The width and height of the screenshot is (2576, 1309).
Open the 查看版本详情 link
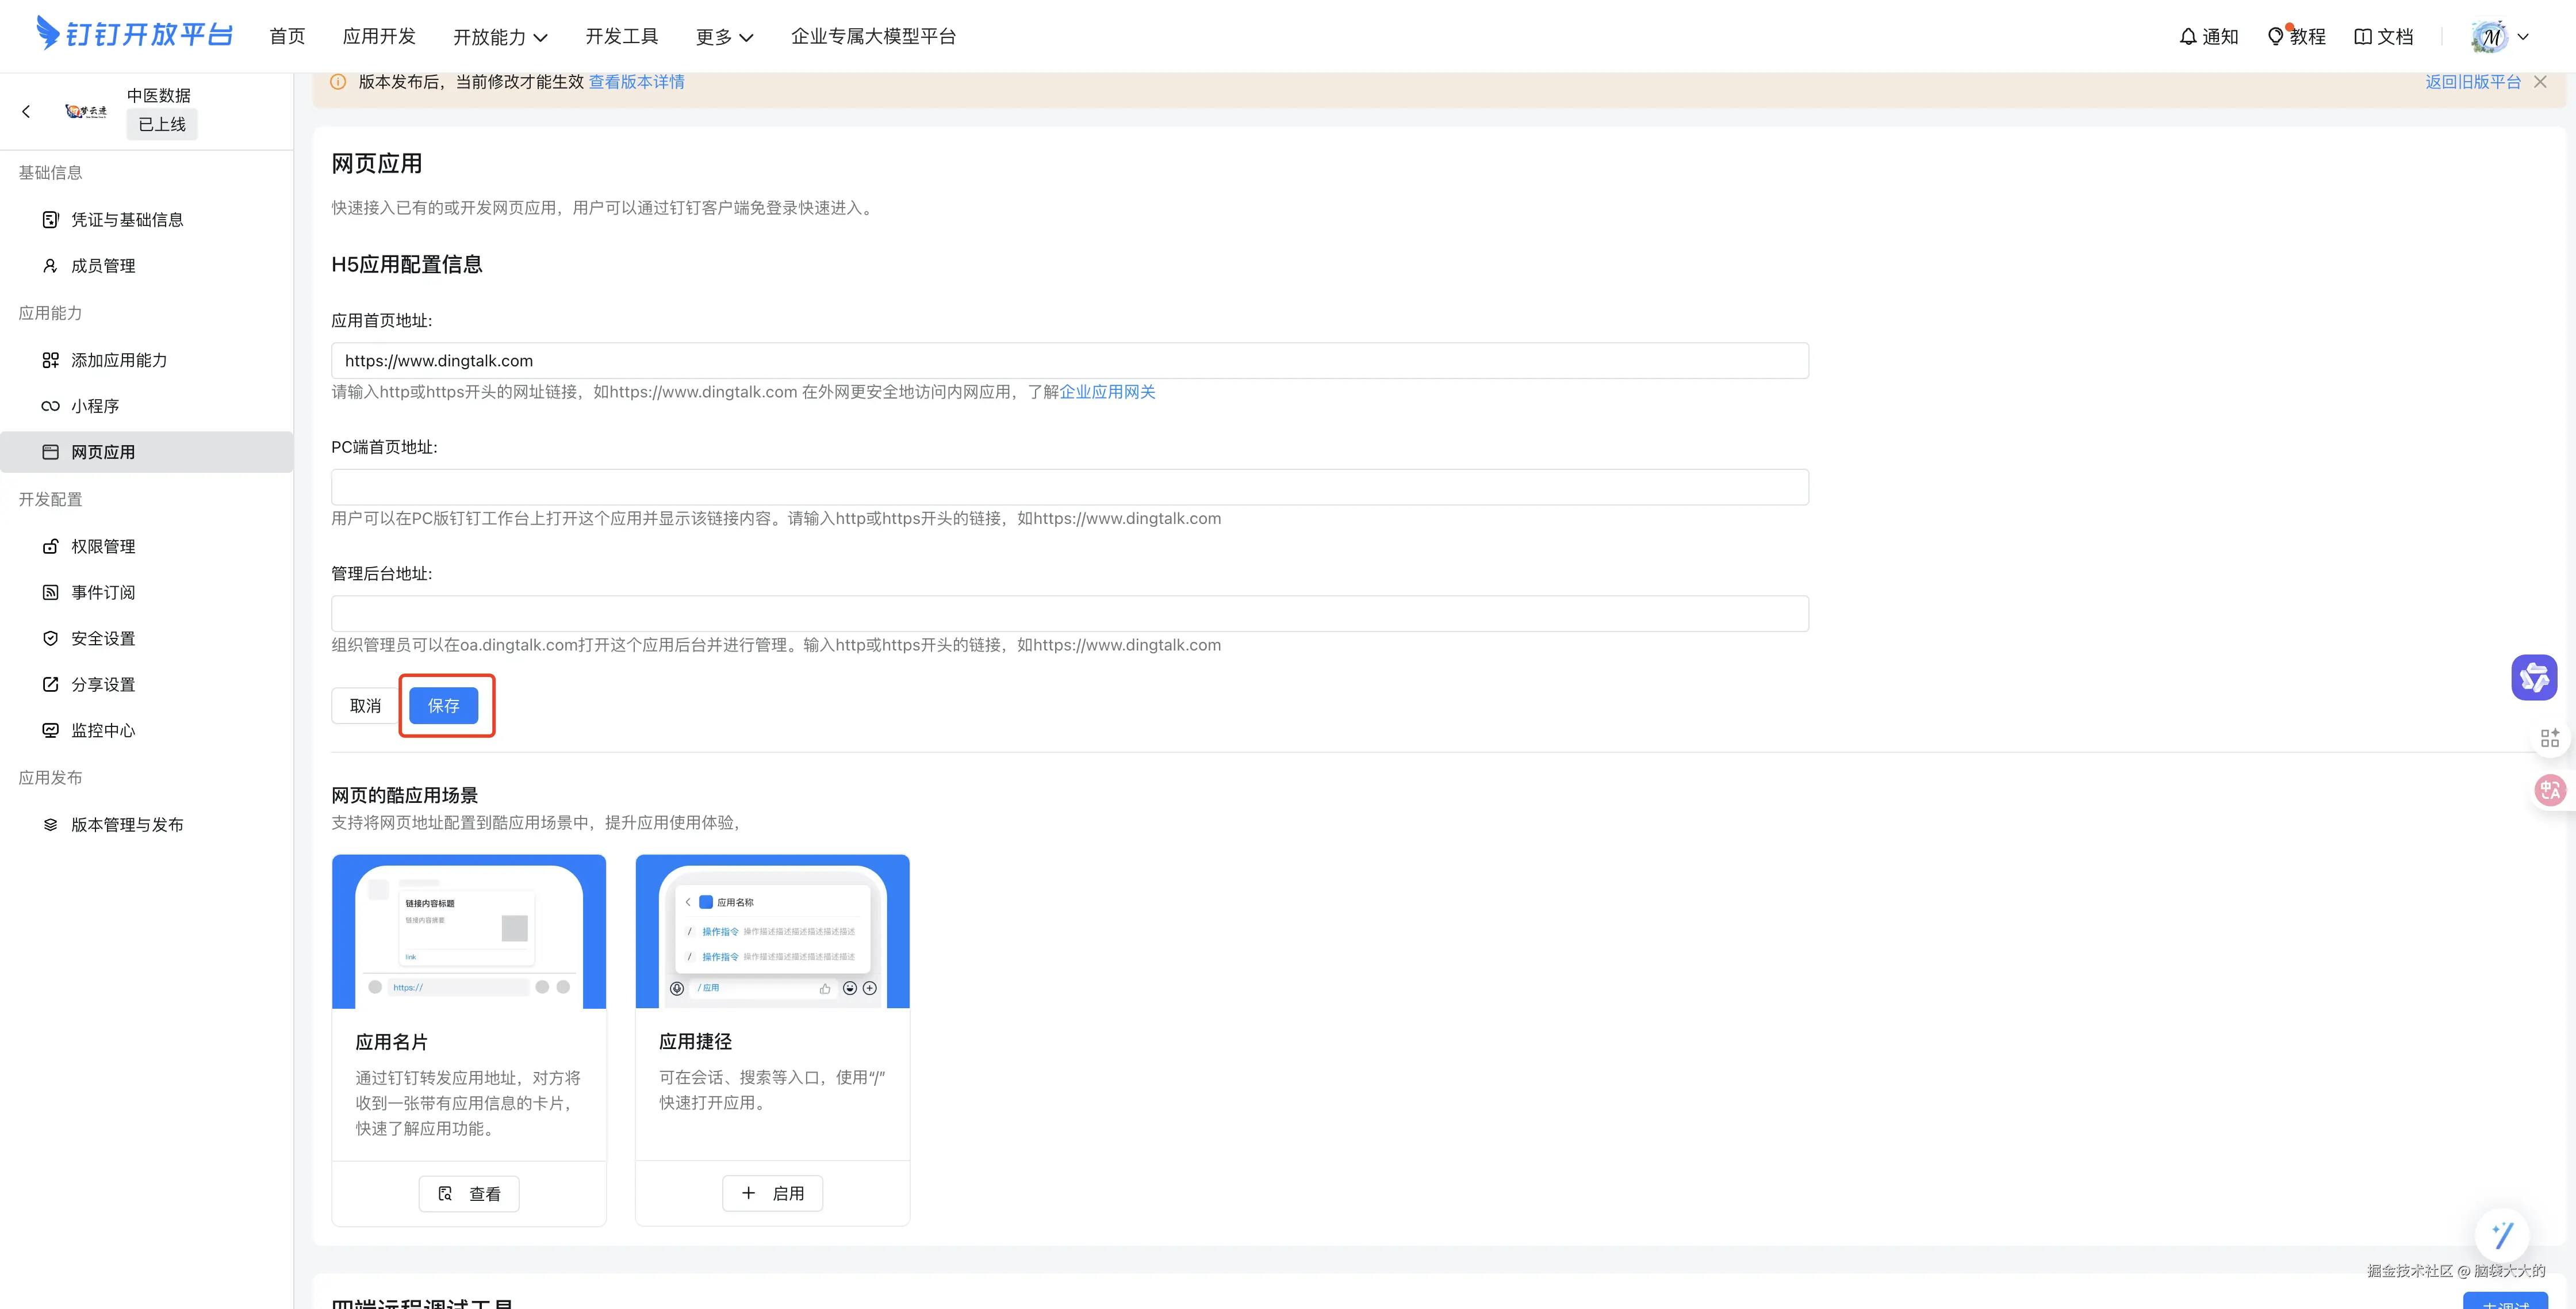(636, 82)
